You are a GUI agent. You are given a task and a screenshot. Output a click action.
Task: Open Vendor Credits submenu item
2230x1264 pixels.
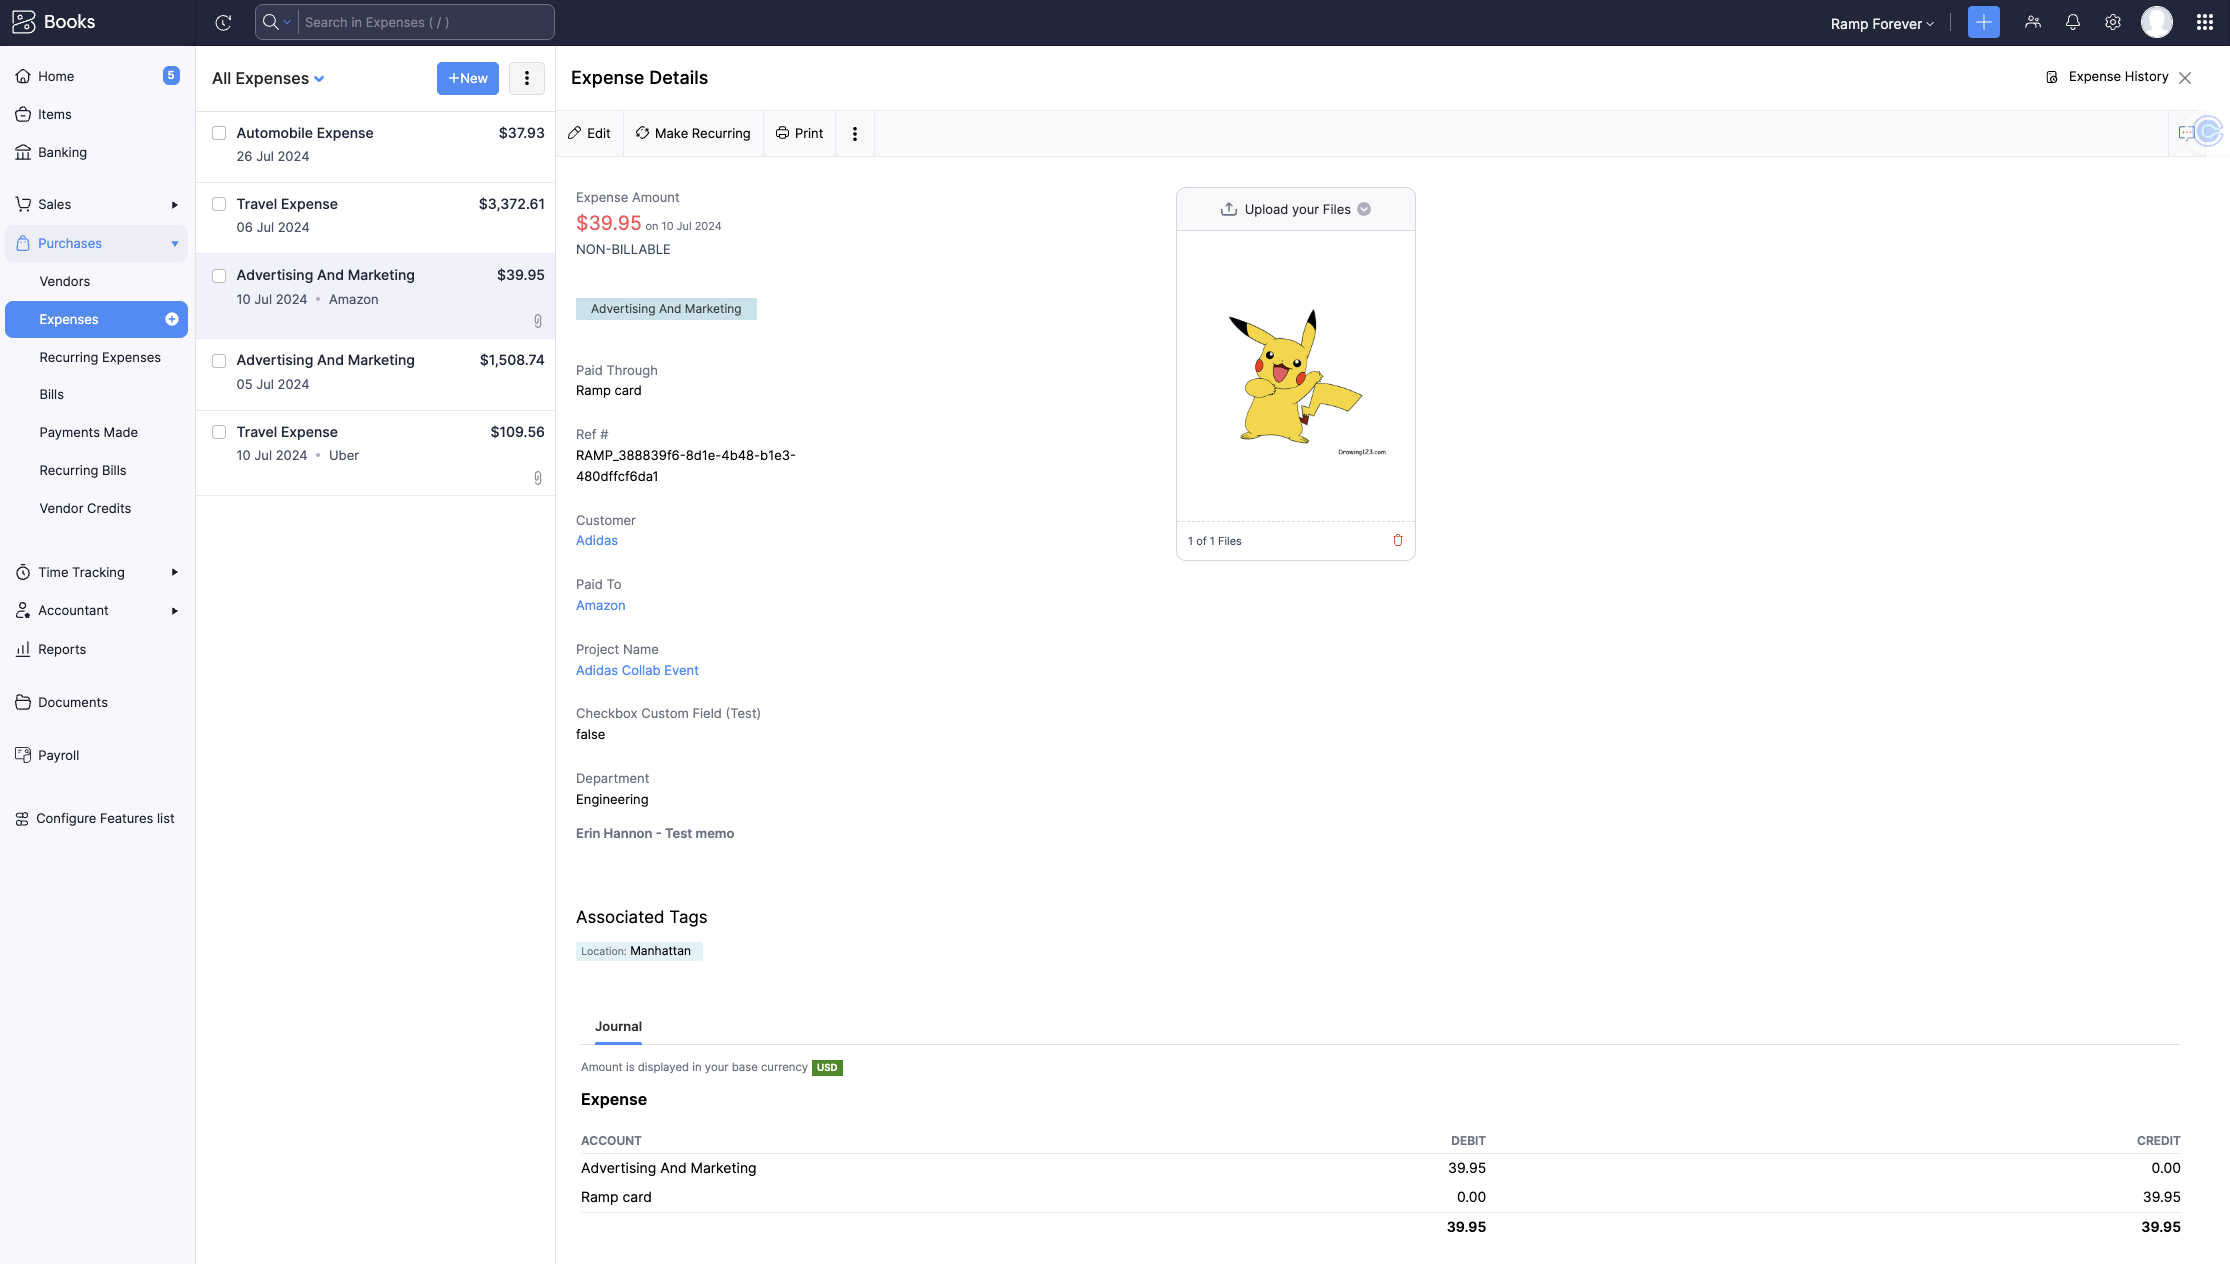(85, 508)
